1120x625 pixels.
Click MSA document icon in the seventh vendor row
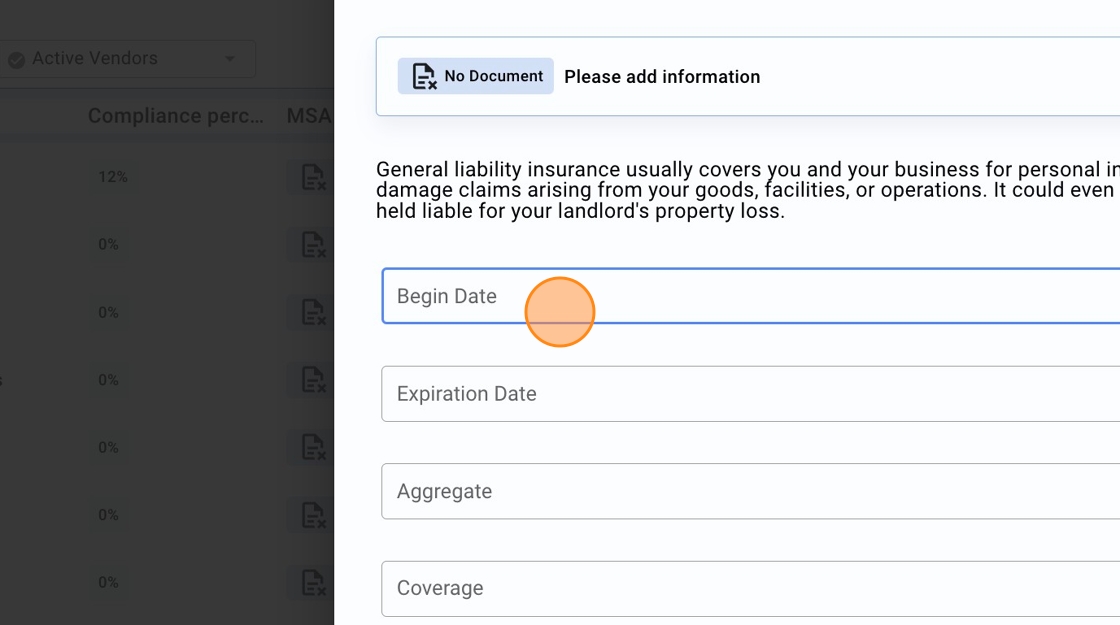click(x=313, y=582)
